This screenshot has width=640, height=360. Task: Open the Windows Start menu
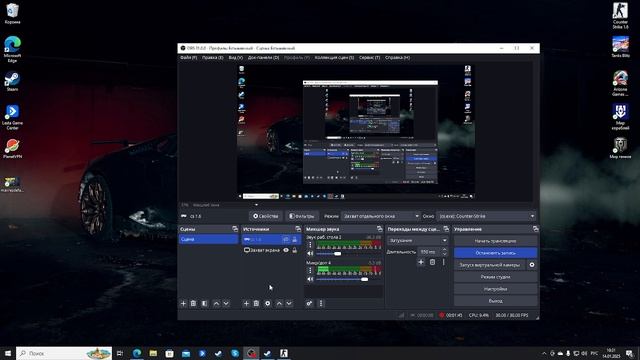pyautogui.click(x=7, y=353)
